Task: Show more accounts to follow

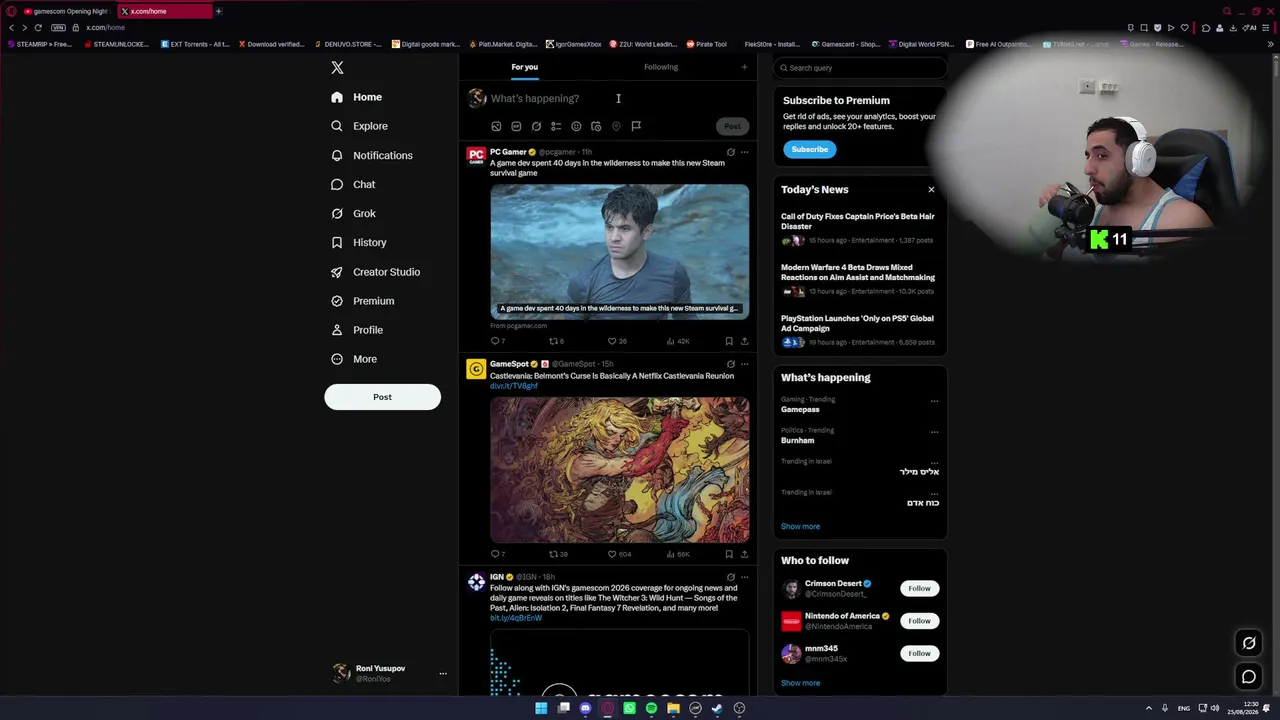Action: (800, 683)
